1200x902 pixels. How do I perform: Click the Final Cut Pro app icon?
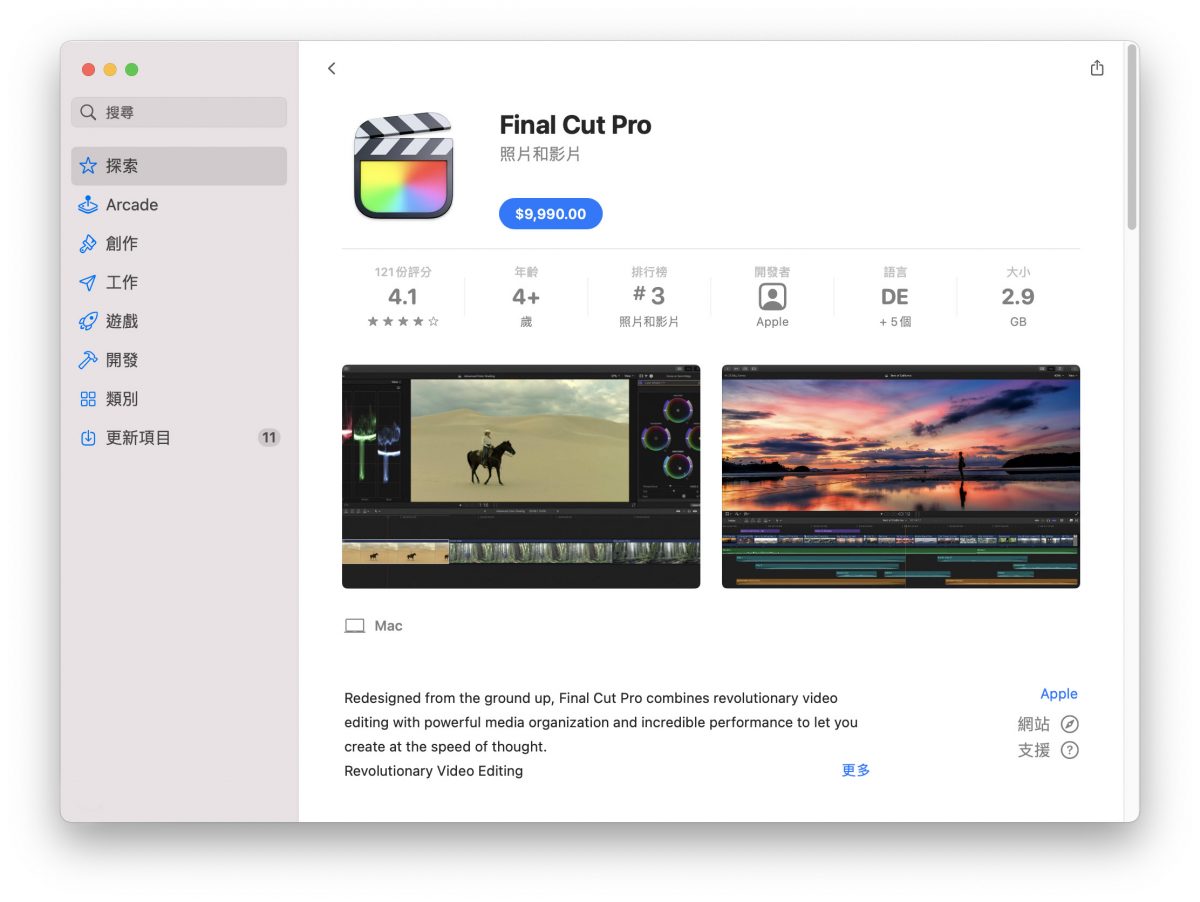[x=404, y=166]
